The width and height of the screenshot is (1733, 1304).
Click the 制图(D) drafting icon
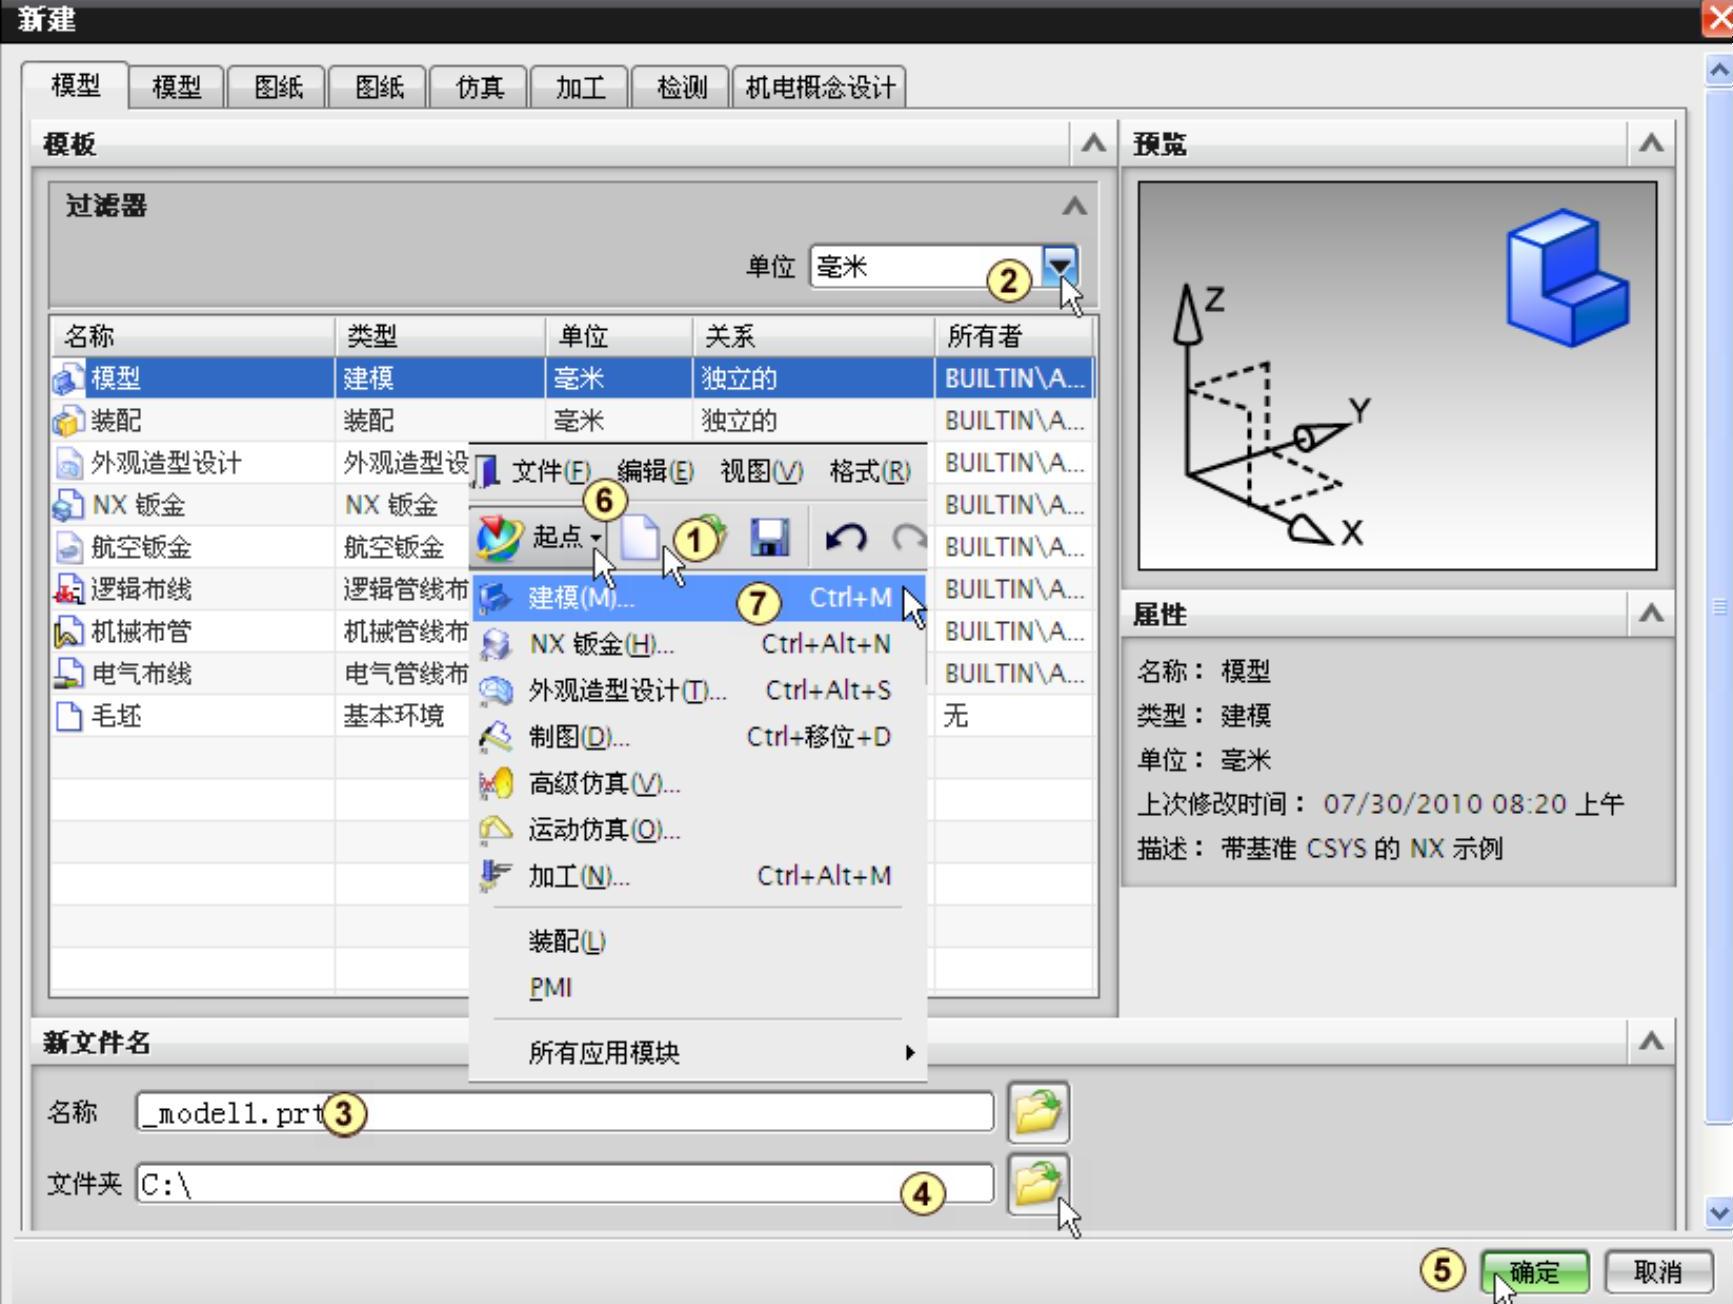495,737
